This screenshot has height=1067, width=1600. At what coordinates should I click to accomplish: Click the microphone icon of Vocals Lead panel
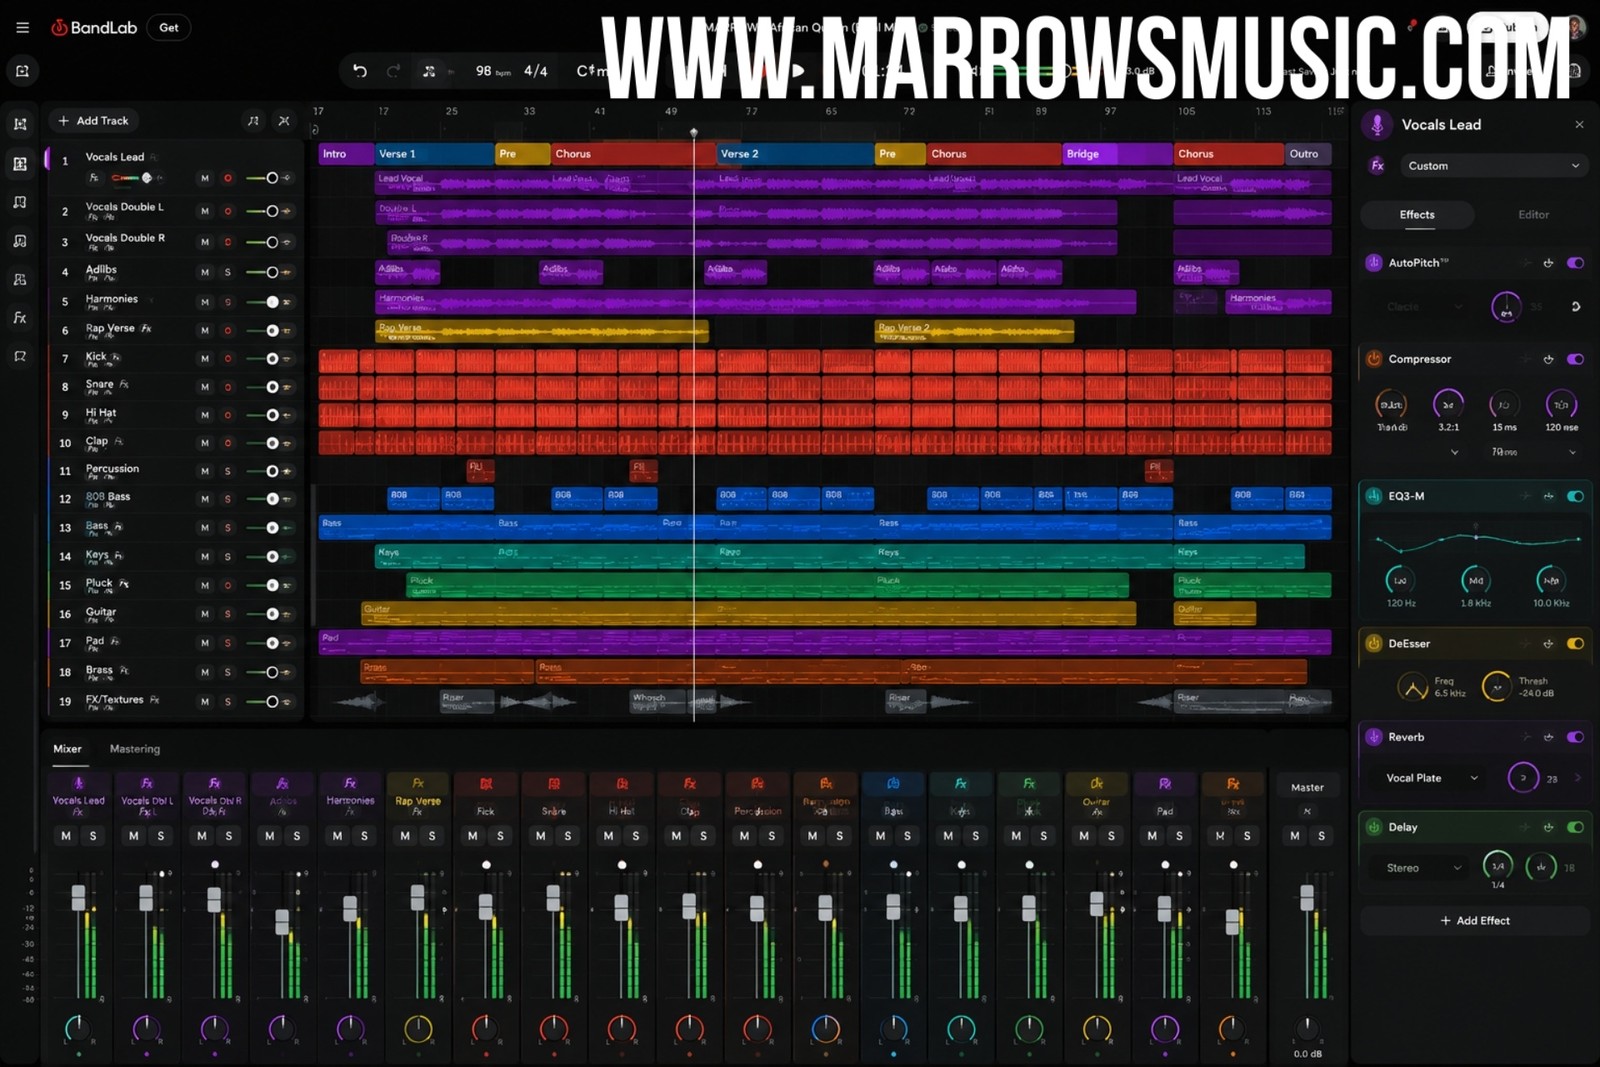[1377, 125]
